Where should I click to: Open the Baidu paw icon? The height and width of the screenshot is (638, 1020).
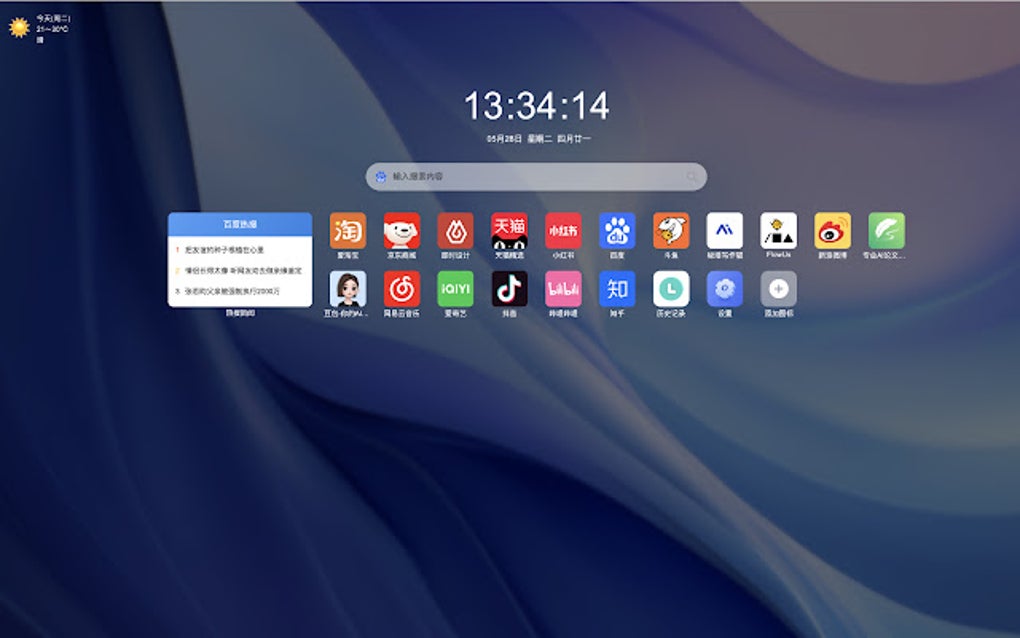pos(617,230)
